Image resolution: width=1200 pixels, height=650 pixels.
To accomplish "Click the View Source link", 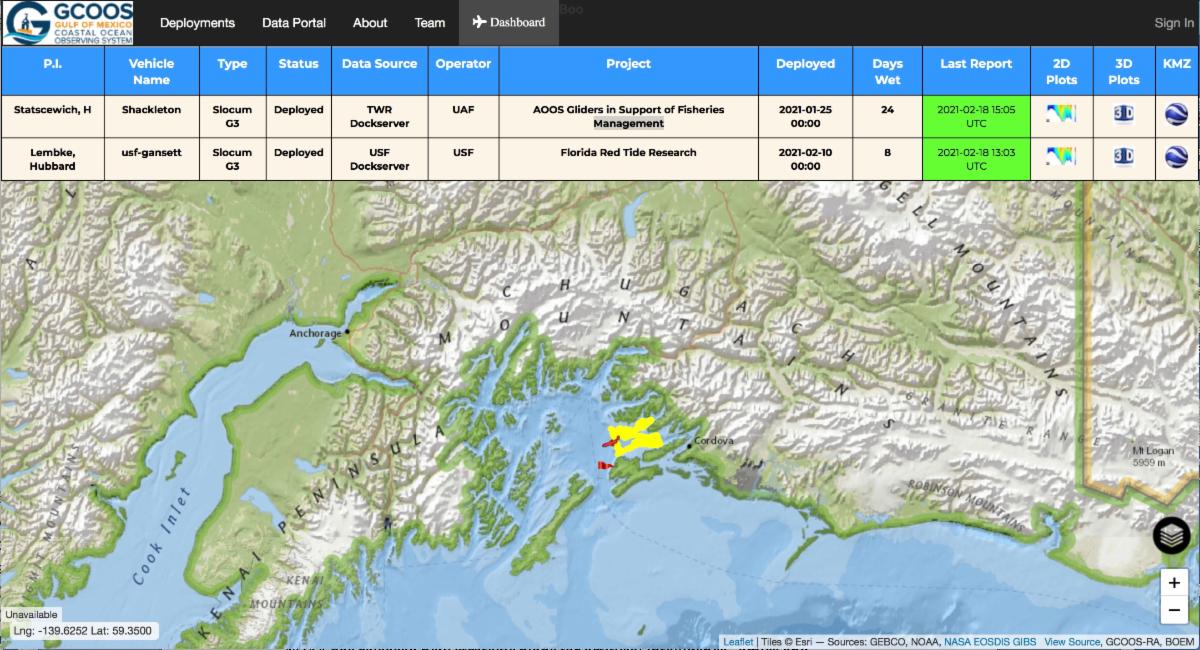I will [1072, 642].
